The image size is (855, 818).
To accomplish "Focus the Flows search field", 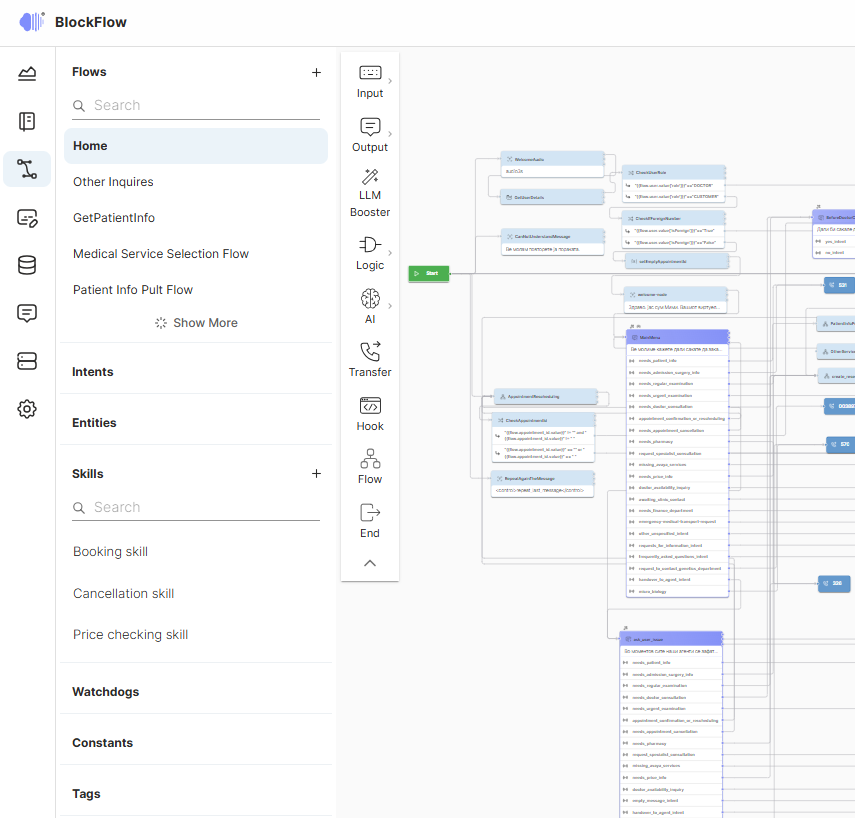I will coord(196,106).
